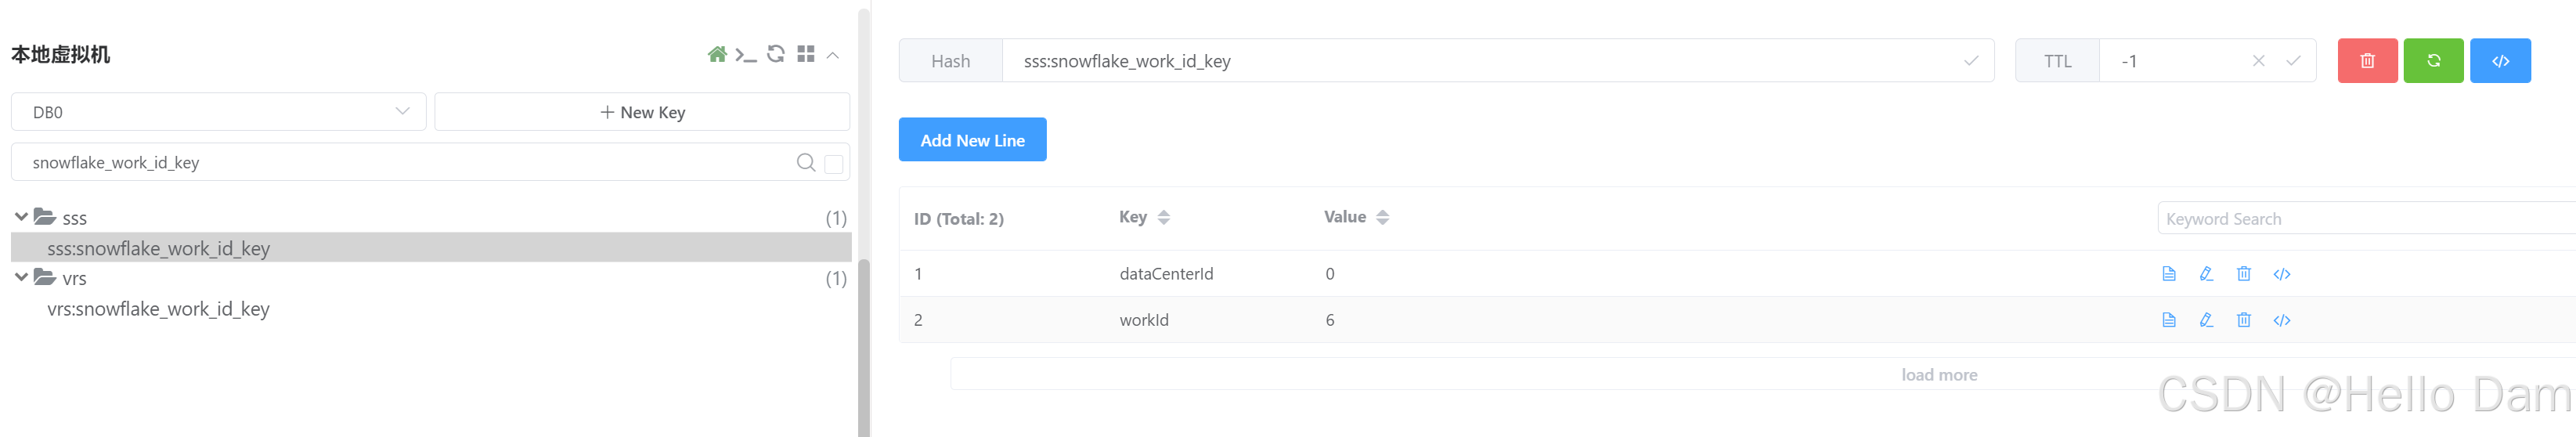Select the sss folder node
This screenshot has width=2576, height=437.
[x=75, y=218]
